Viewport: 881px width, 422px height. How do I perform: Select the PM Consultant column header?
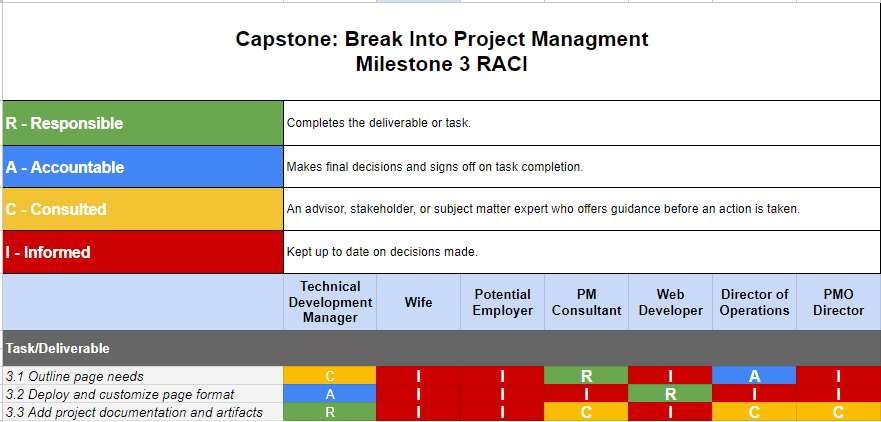click(x=586, y=302)
